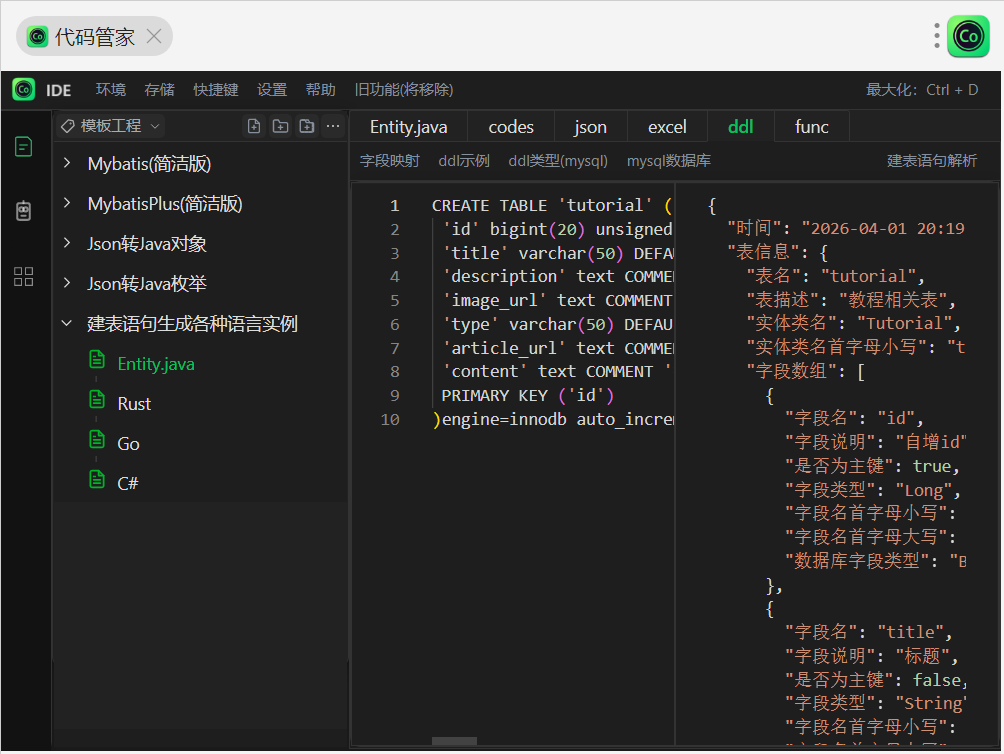Click the three-dot menu beside top-right app icon

click(x=936, y=36)
